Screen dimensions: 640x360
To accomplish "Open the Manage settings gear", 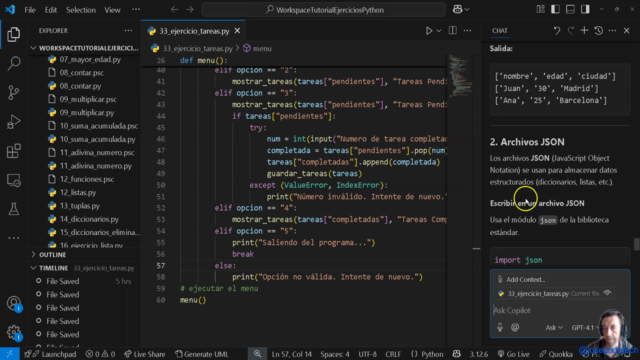I will [x=13, y=332].
